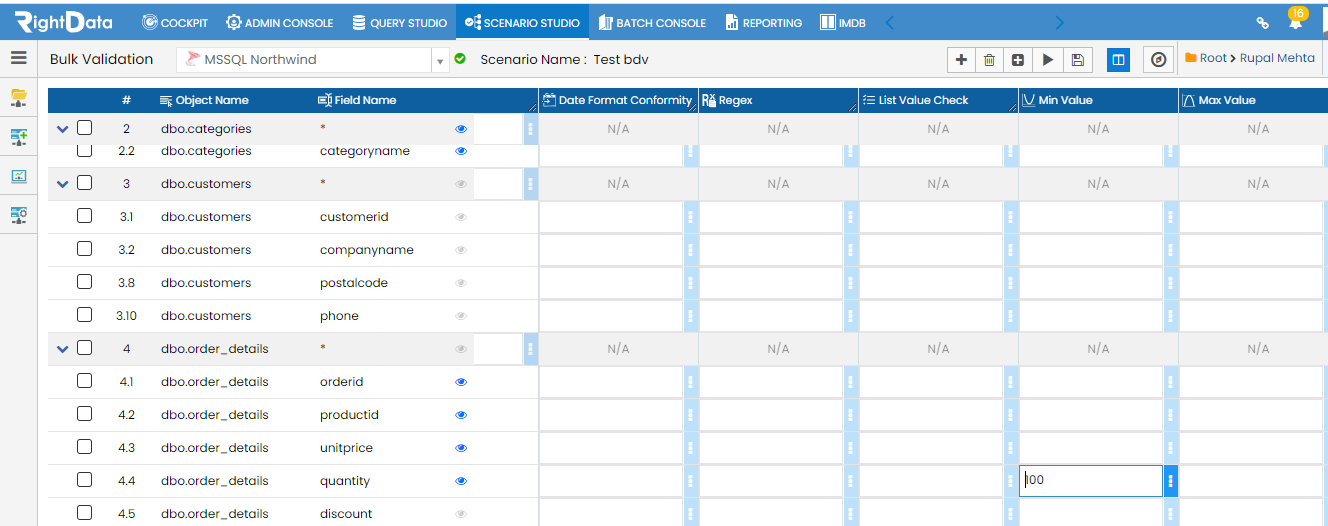Image resolution: width=1328 pixels, height=526 pixels.
Task: Check the box for dbo.customers companyname row
Action: tap(85, 249)
